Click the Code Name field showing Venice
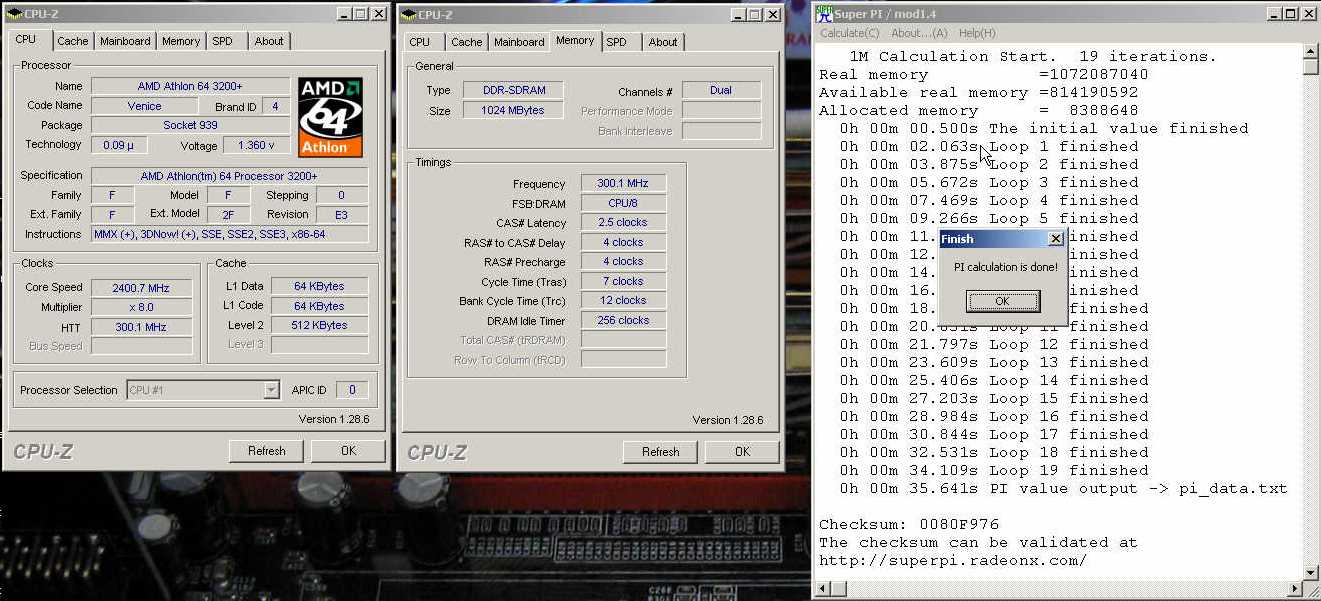Screen dimensions: 1321x601 pos(145,106)
